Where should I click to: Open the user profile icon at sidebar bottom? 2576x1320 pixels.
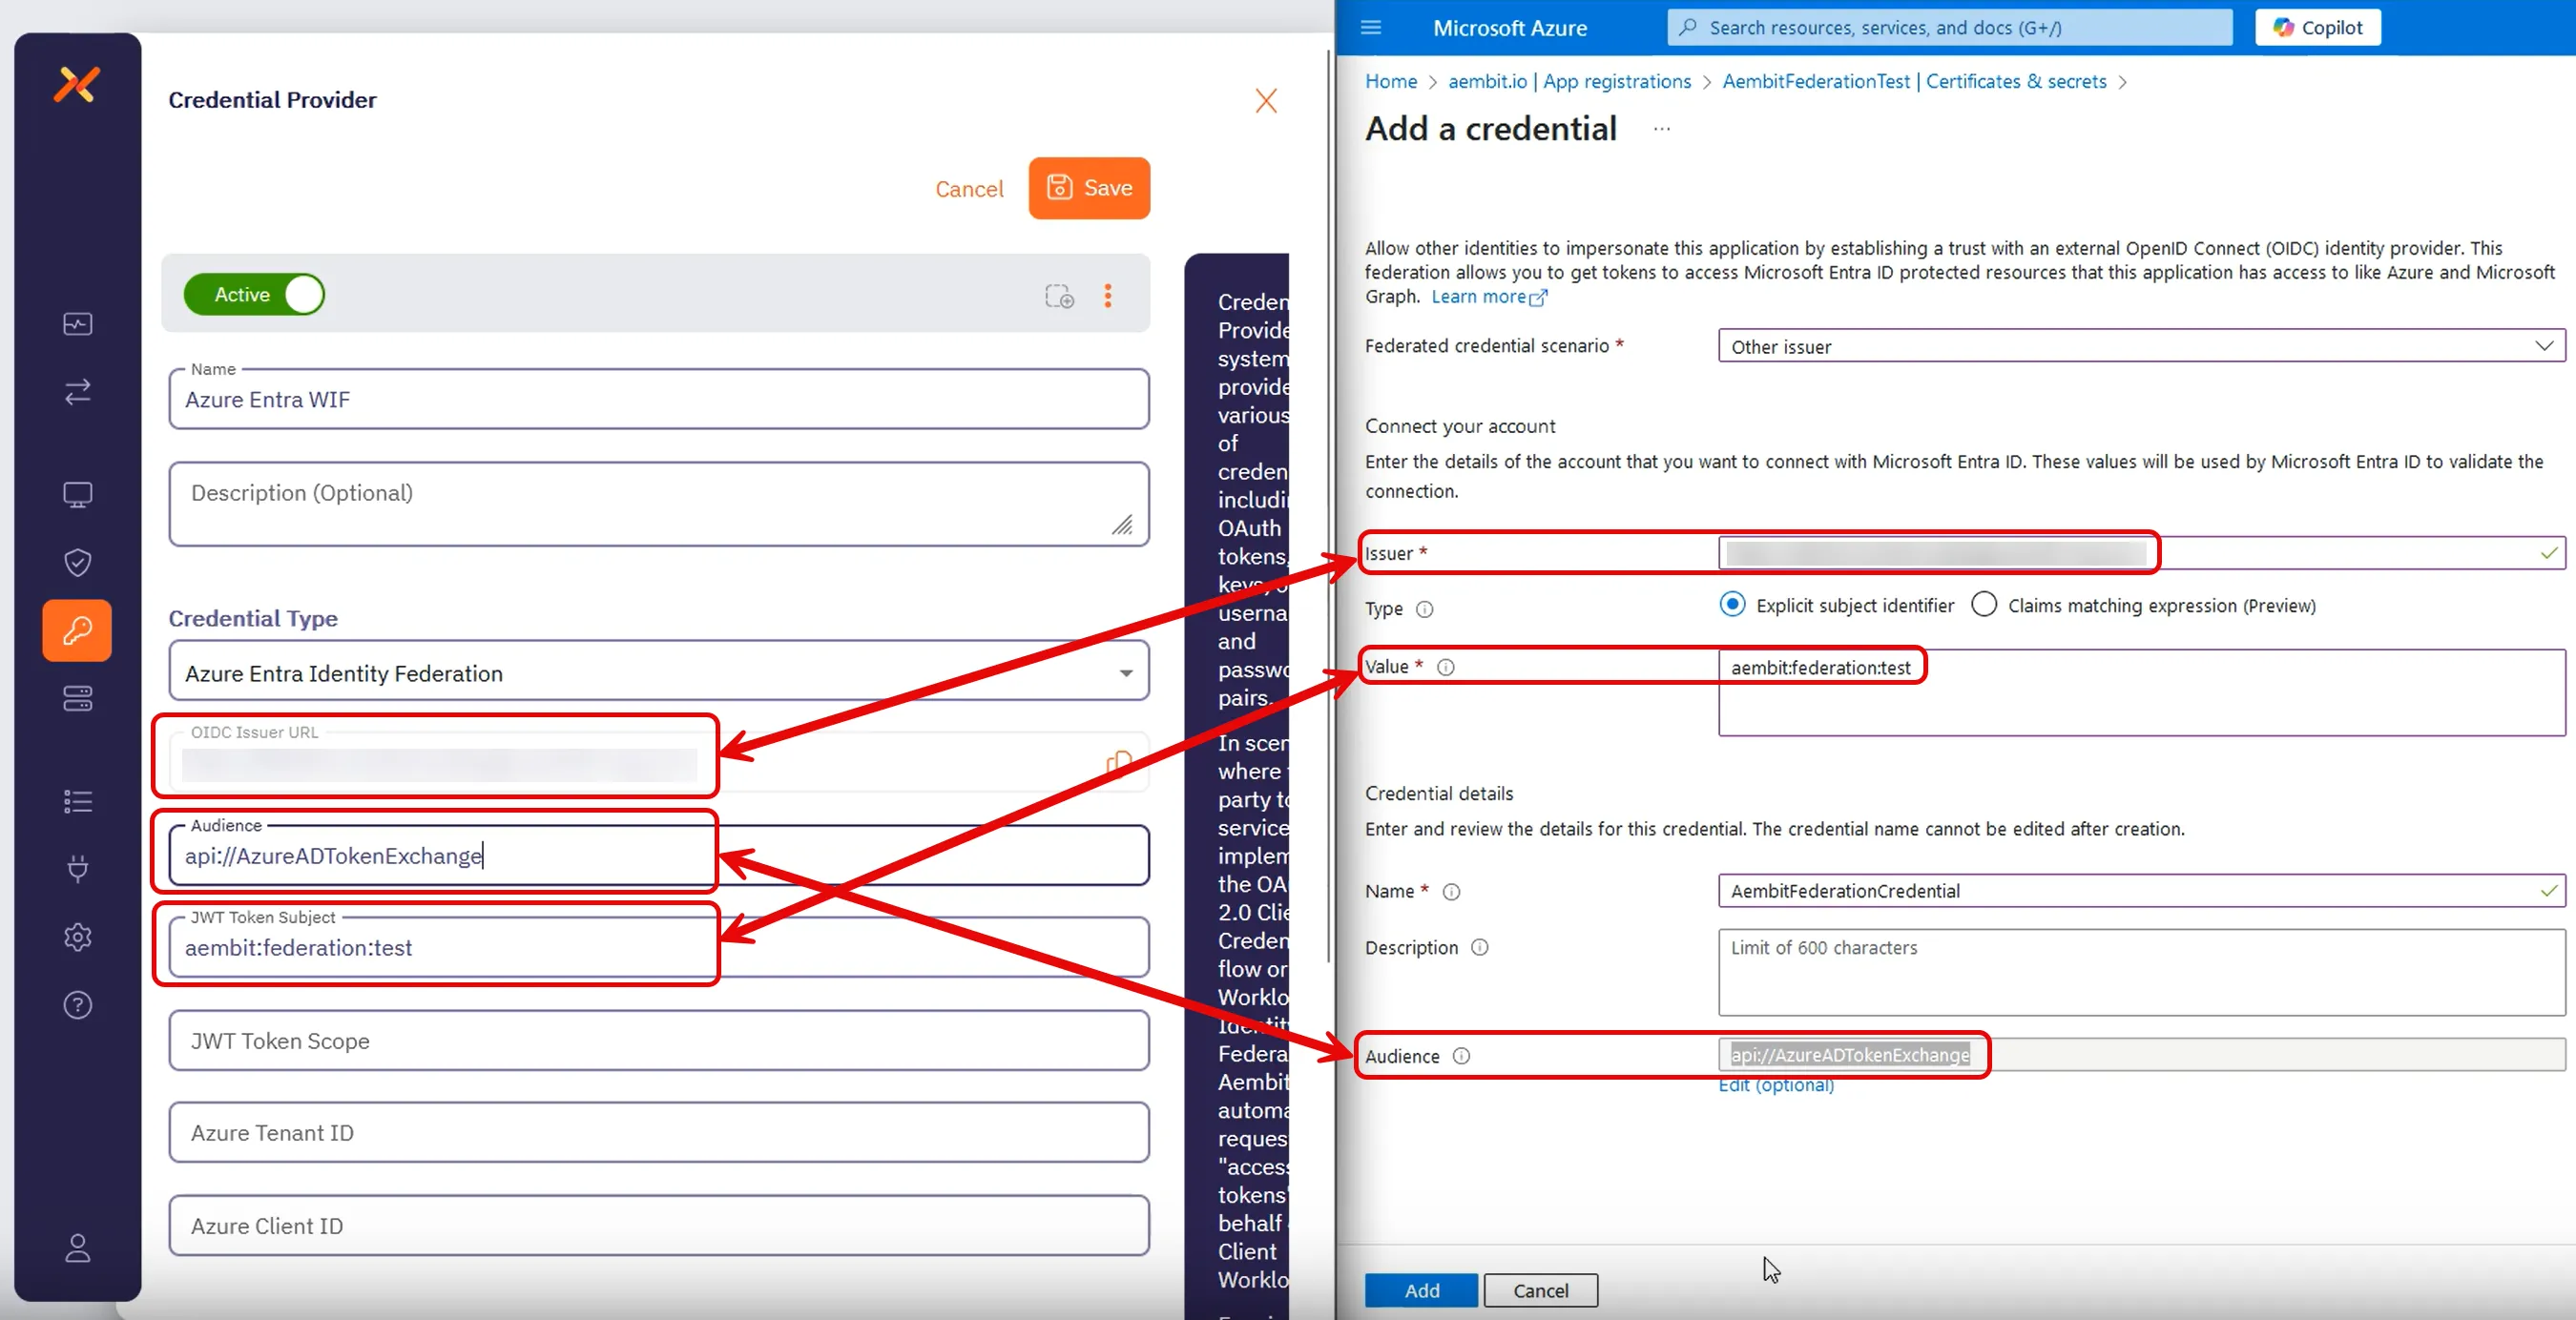tap(77, 1248)
